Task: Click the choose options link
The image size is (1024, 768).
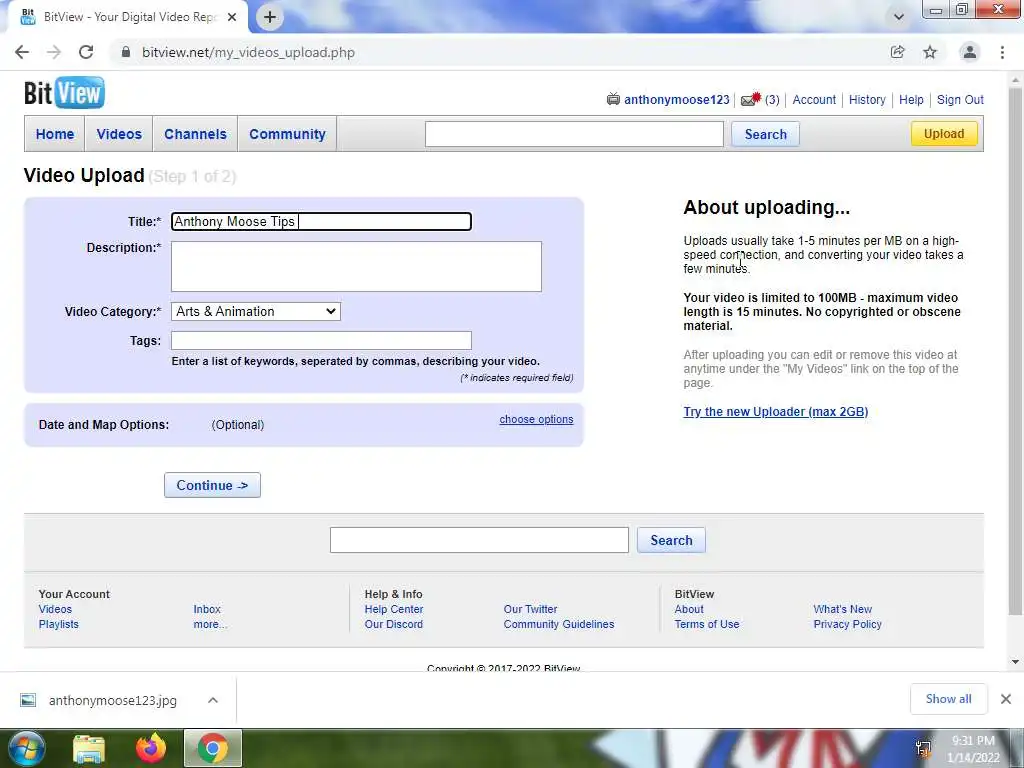Action: pyautogui.click(x=536, y=419)
